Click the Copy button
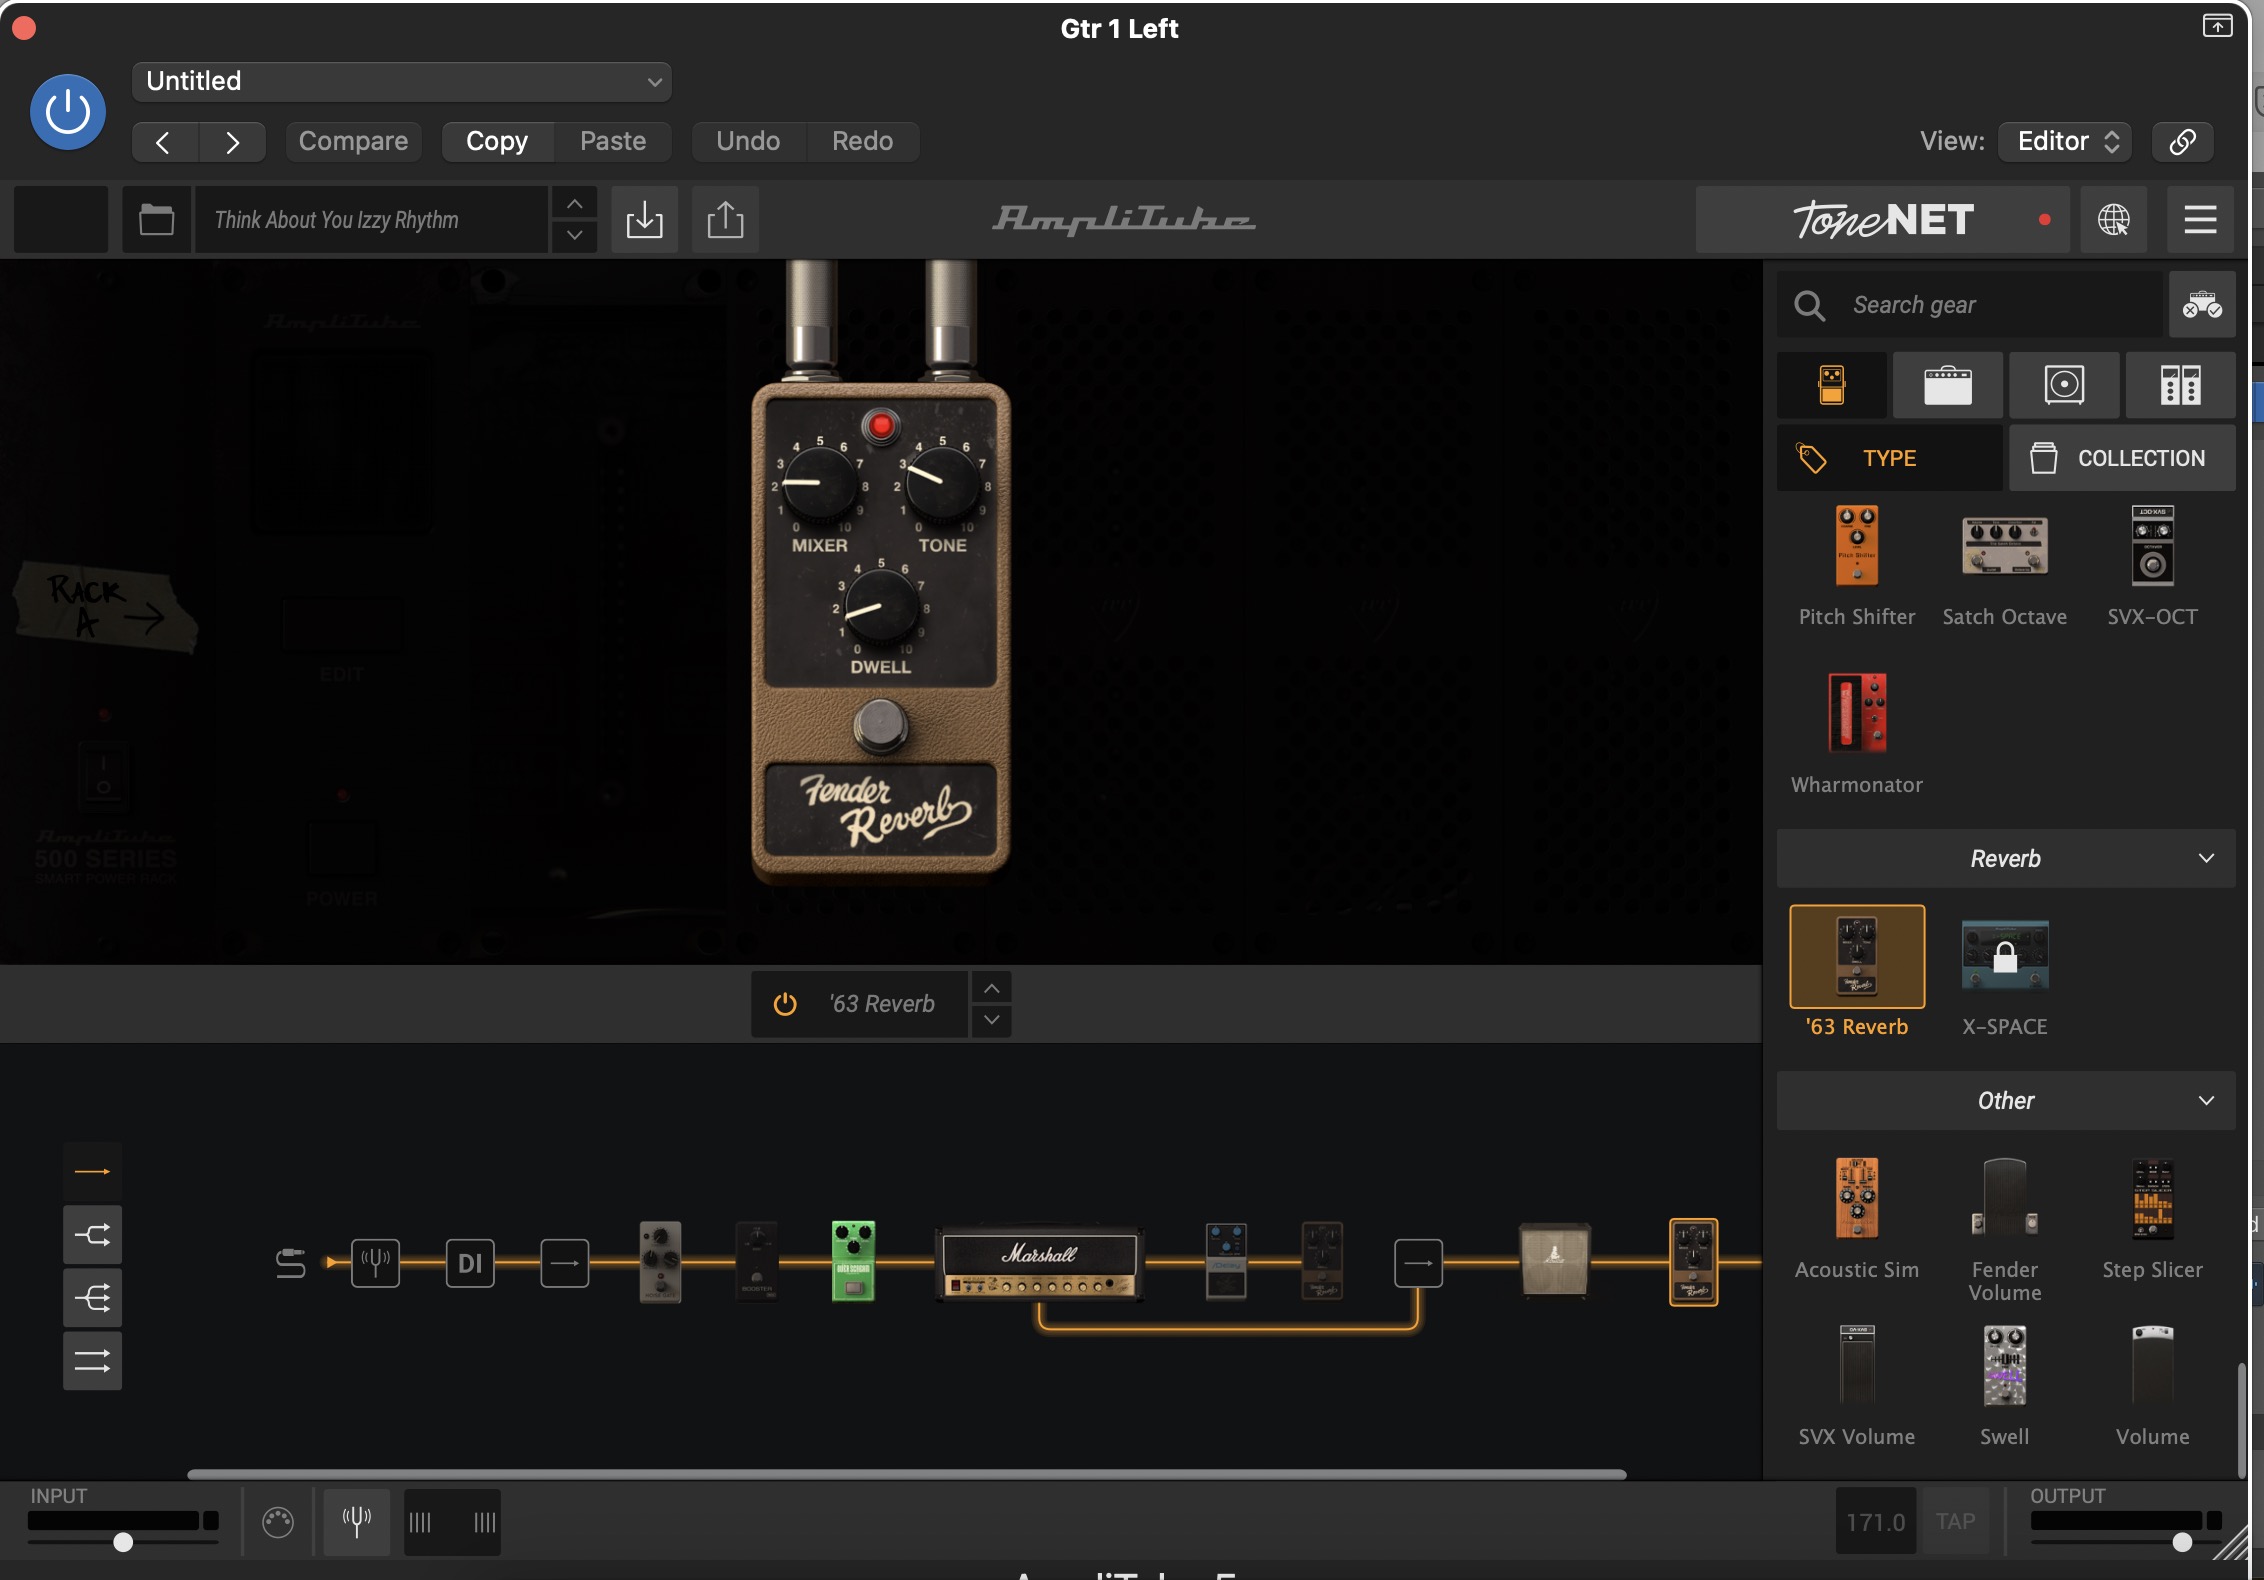This screenshot has width=2264, height=1580. click(x=497, y=141)
